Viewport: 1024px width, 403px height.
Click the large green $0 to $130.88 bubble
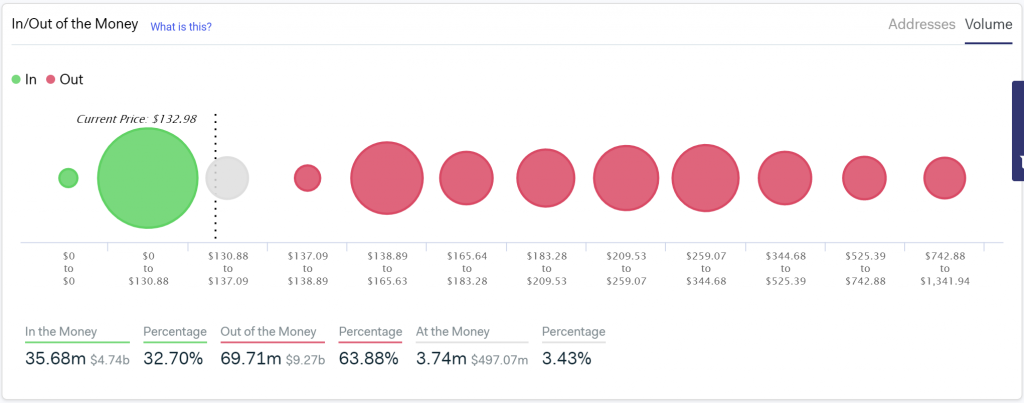[147, 178]
